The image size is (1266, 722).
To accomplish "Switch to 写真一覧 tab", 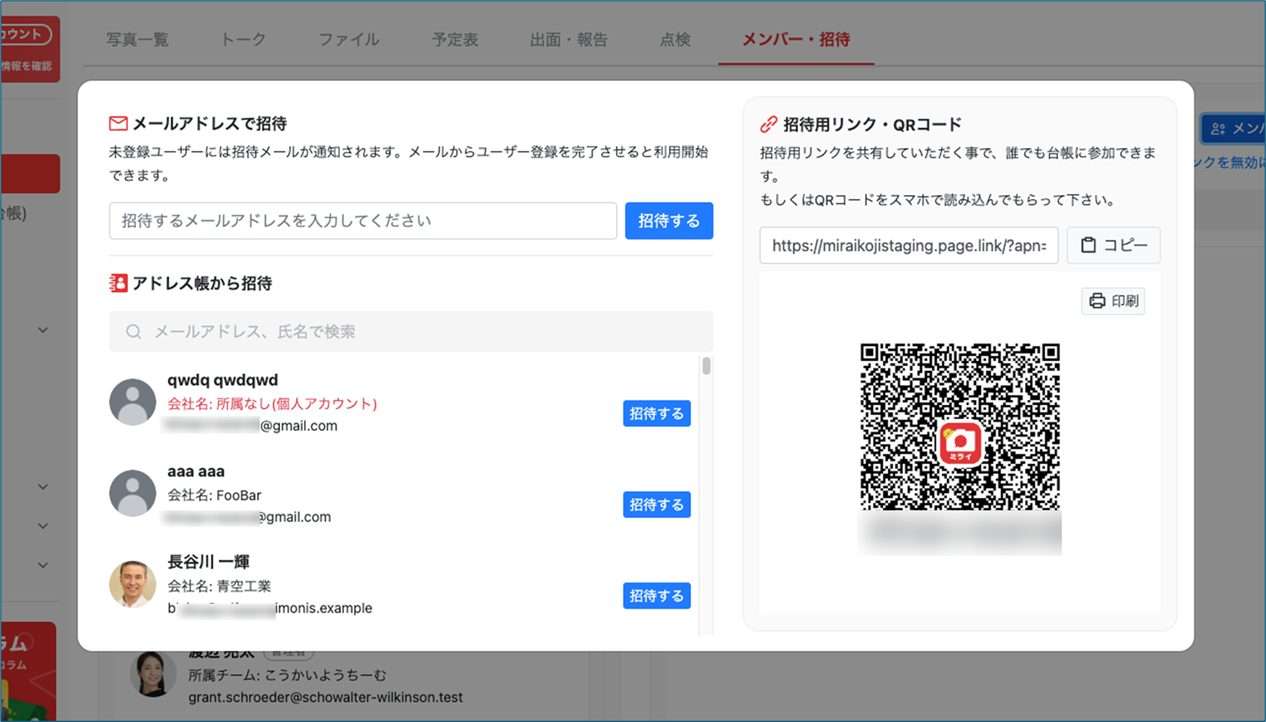I will (138, 40).
